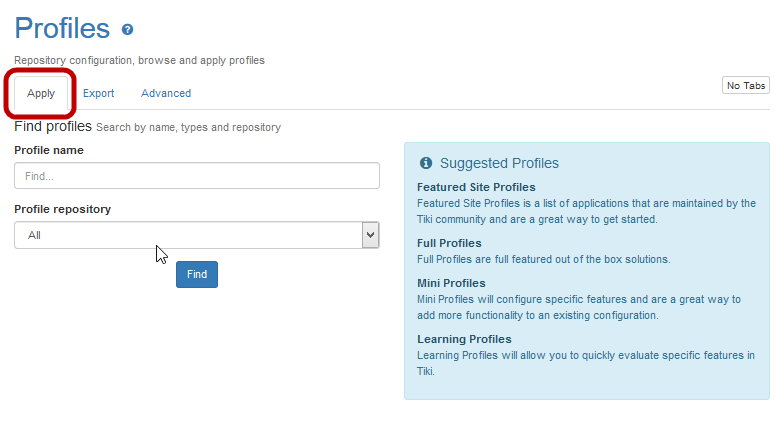Click the Suggested Profiles panel title
Screen dimensions: 779x448
coord(499,163)
